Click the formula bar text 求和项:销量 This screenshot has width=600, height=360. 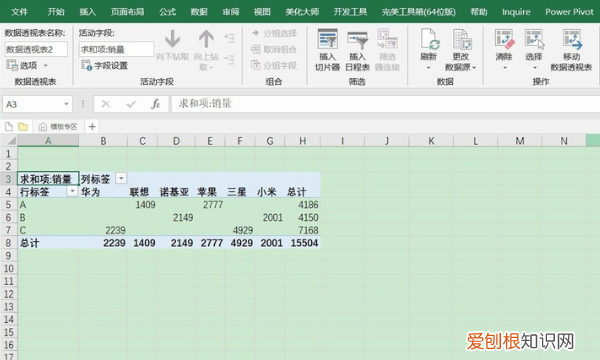205,104
